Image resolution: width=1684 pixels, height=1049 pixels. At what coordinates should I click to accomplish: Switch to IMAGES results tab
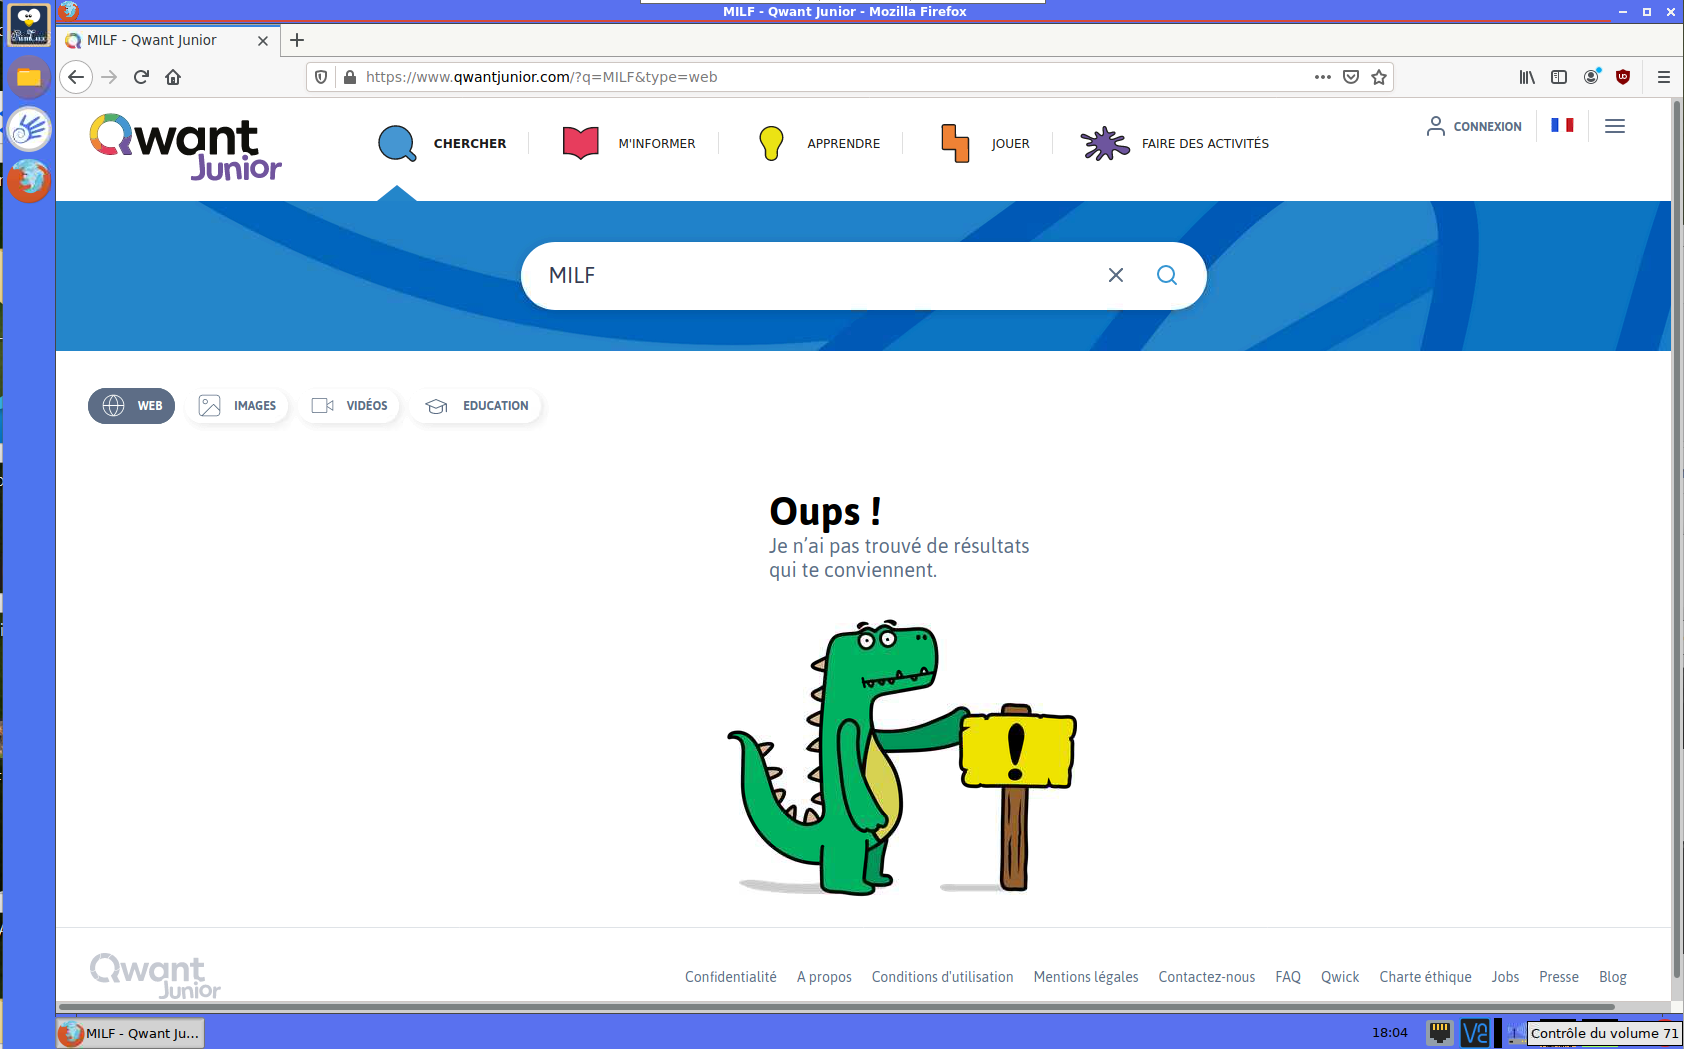coord(237,406)
